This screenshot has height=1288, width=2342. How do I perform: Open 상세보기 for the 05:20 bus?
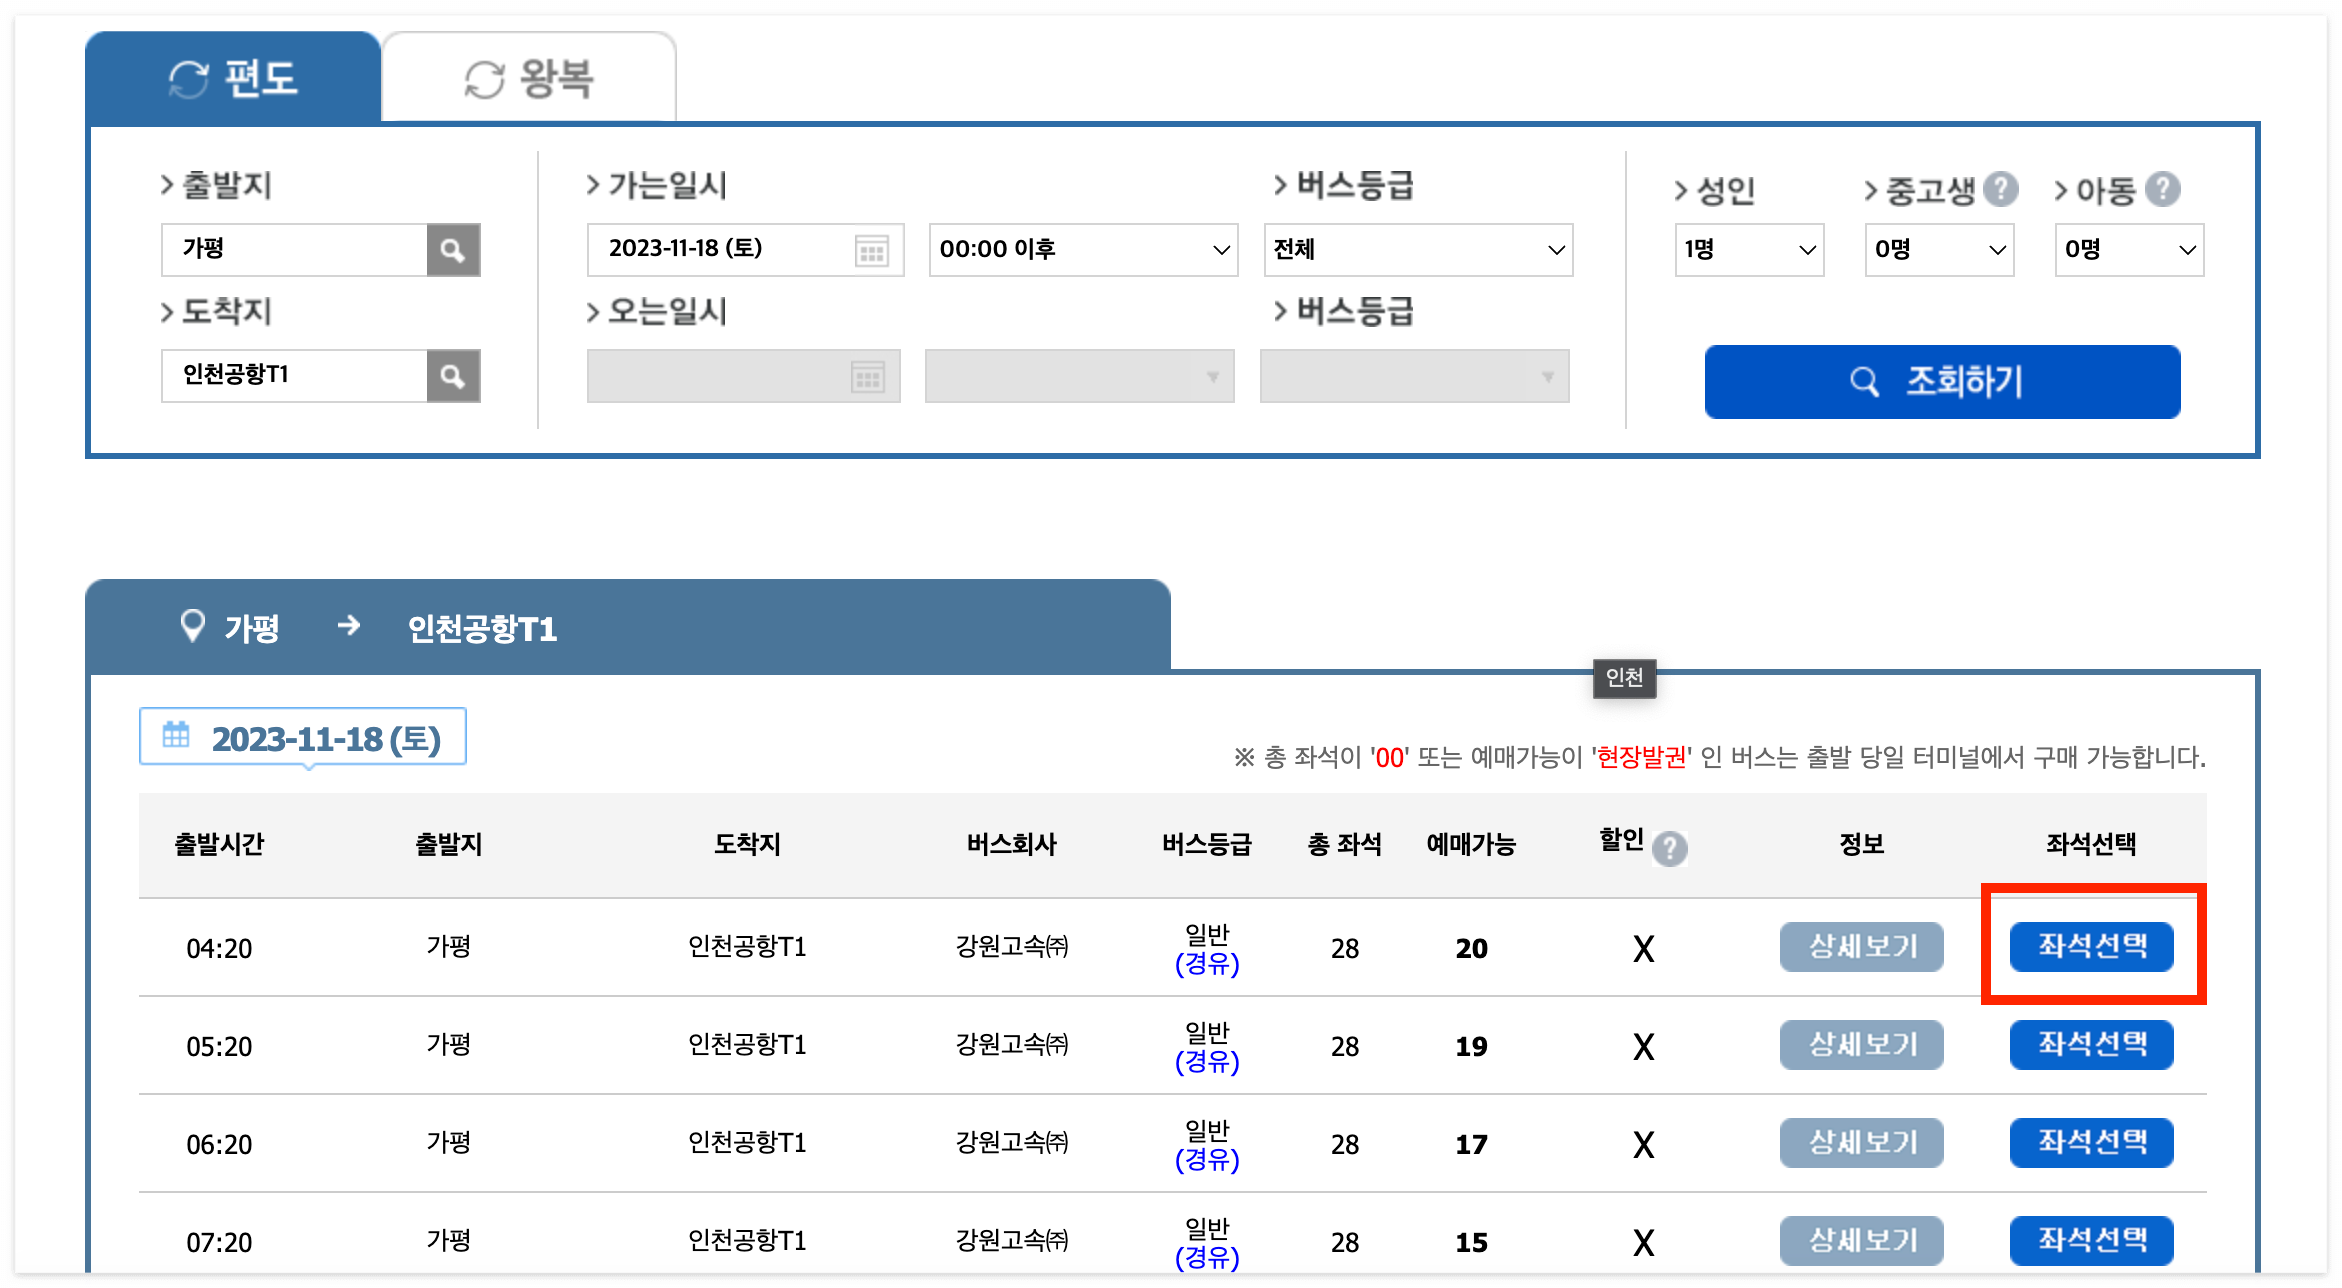point(1861,1044)
